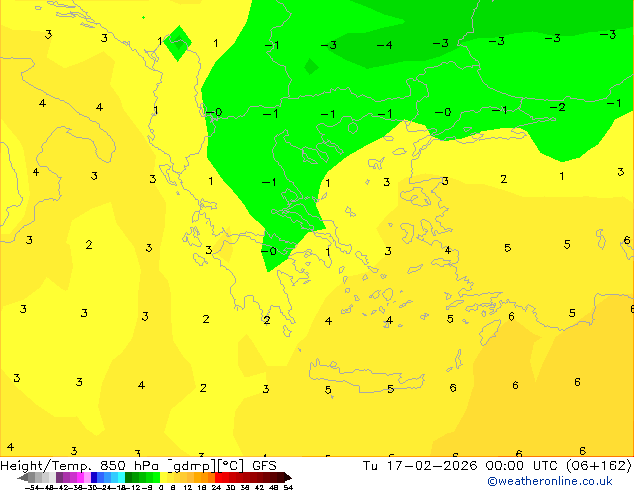Click the "54" label ending the color scale

[x=288, y=487]
